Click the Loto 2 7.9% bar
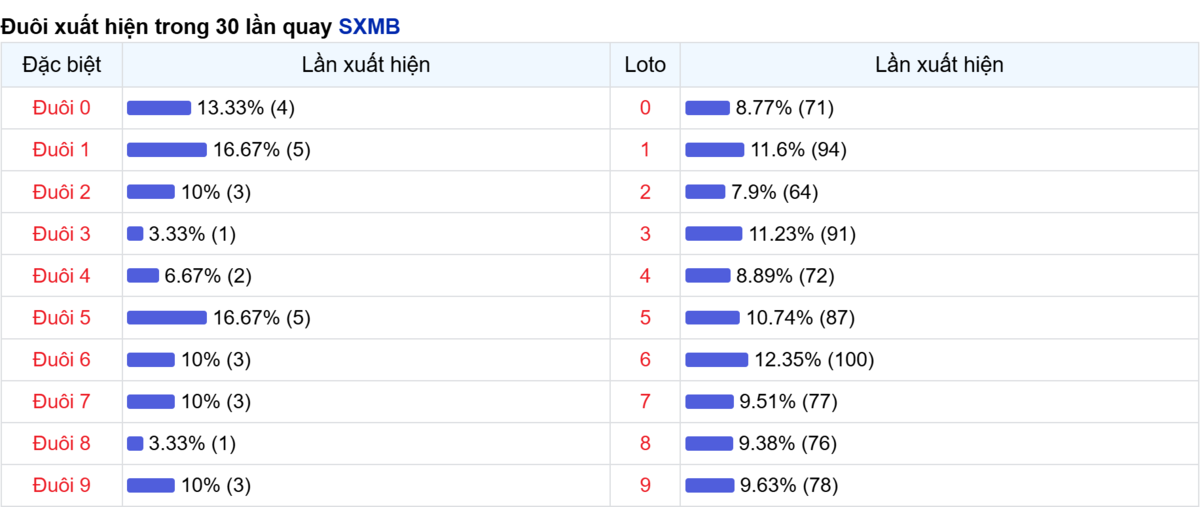This screenshot has width=1200, height=507. tap(705, 192)
